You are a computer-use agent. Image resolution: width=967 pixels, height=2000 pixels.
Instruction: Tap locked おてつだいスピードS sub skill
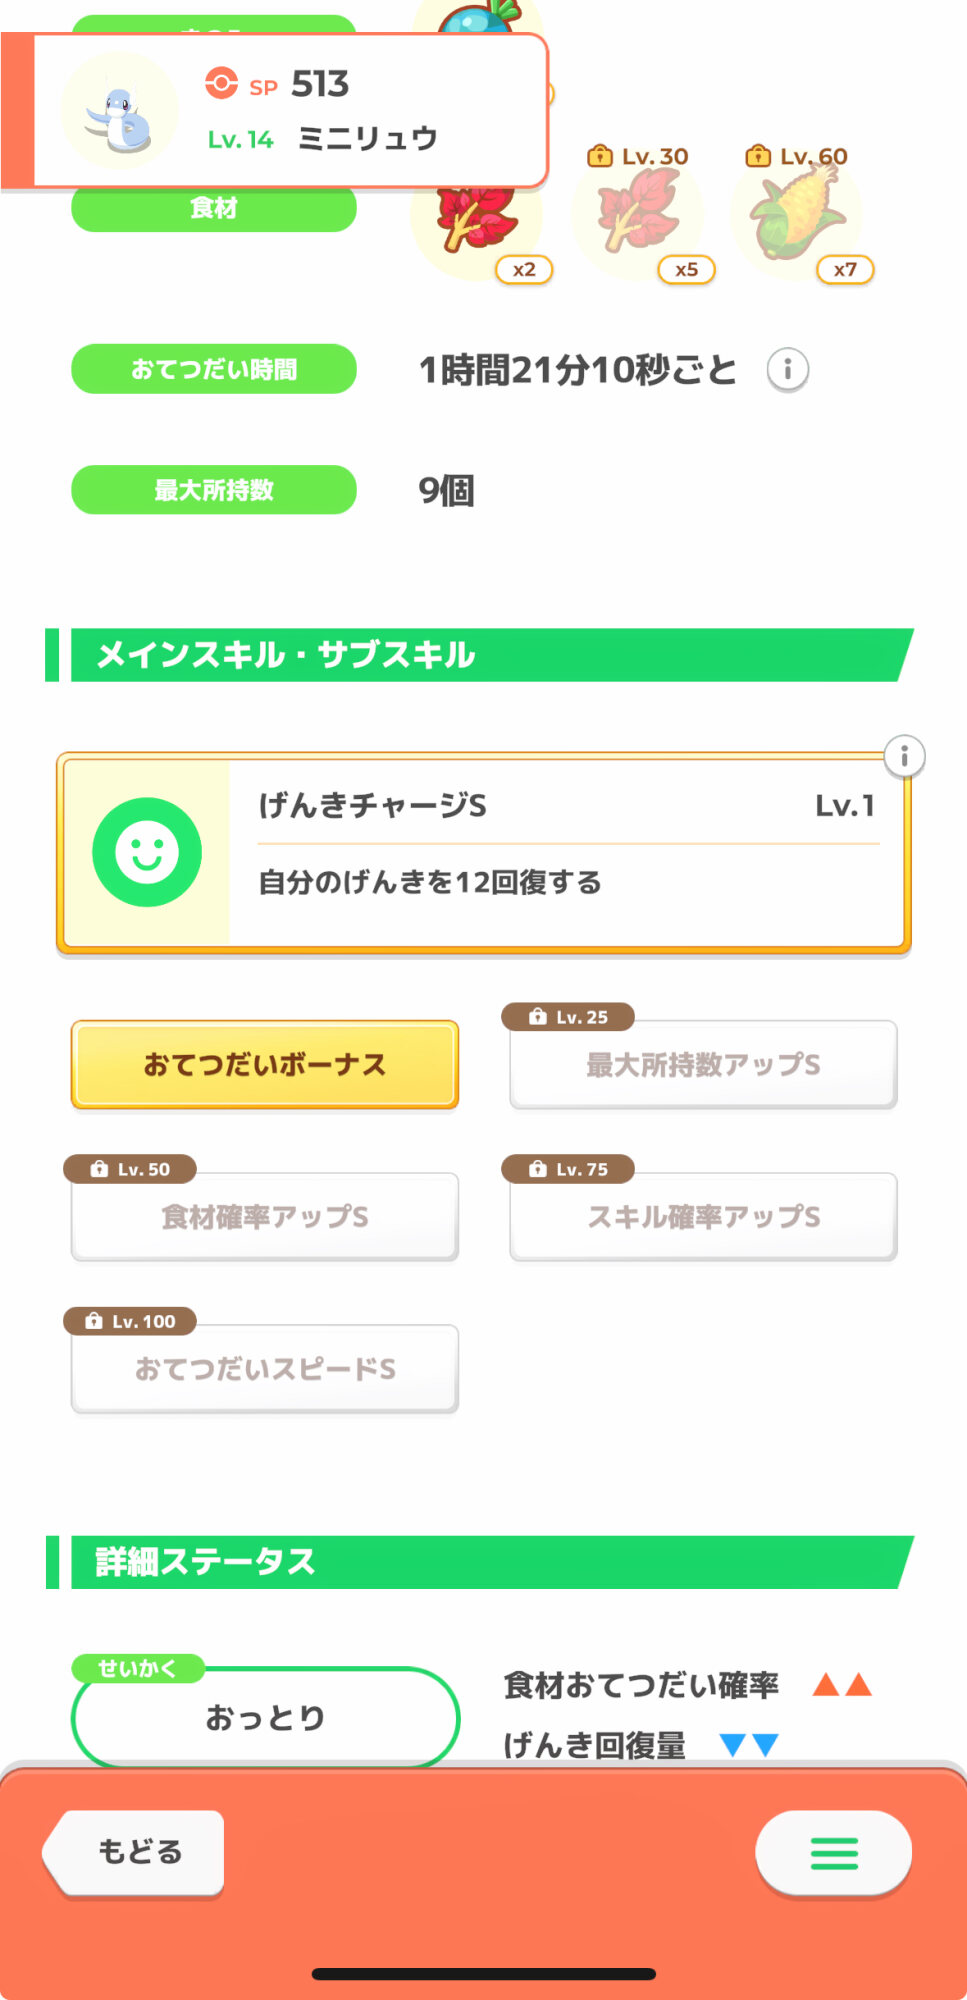pos(265,1369)
